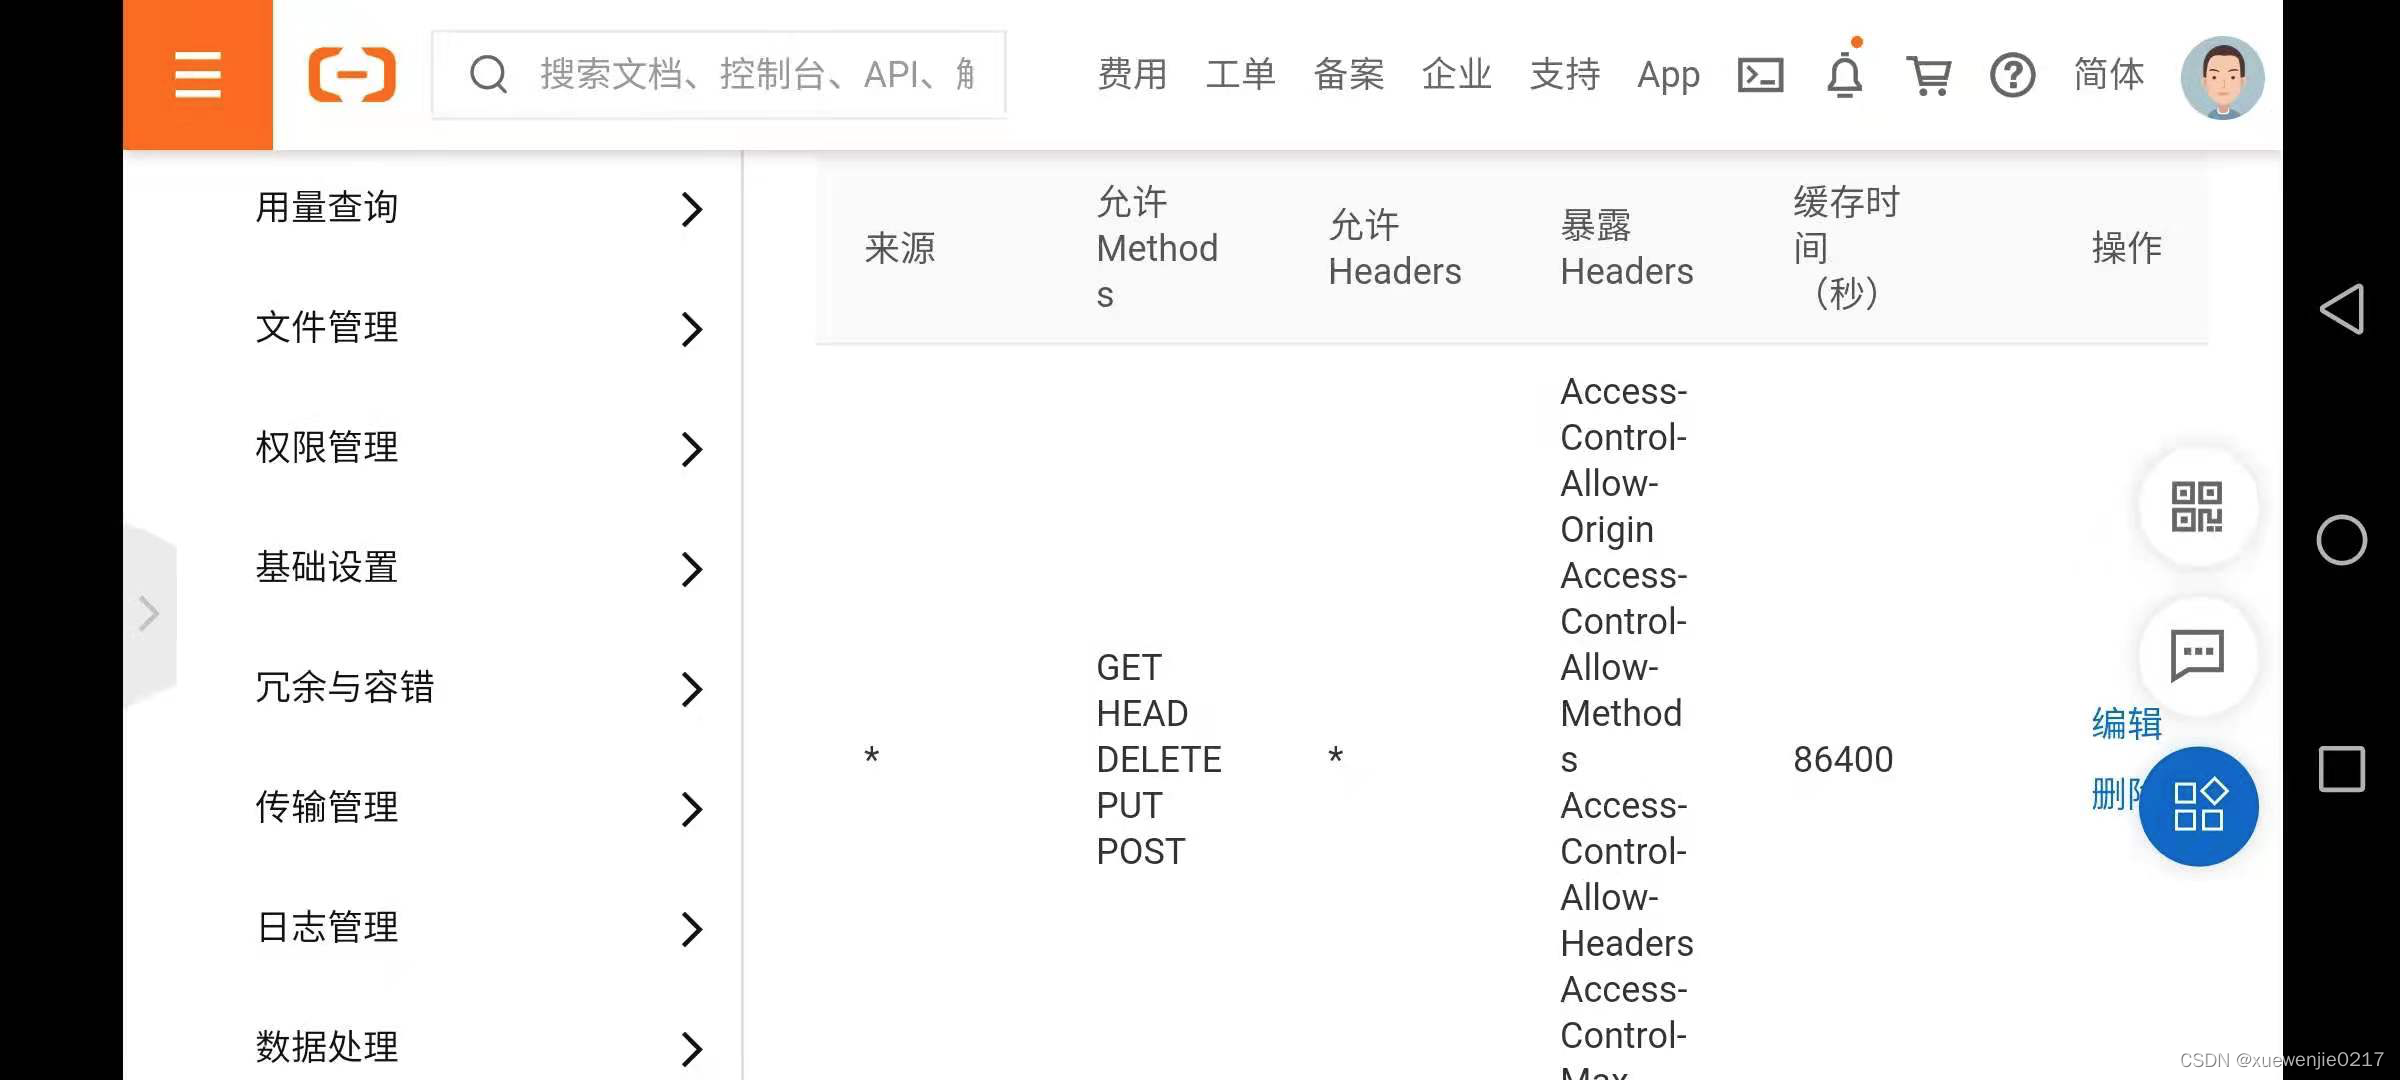This screenshot has width=2400, height=1080.
Task: Click the Access-Control-Allow-Origin exposed header
Action: (x=1623, y=460)
